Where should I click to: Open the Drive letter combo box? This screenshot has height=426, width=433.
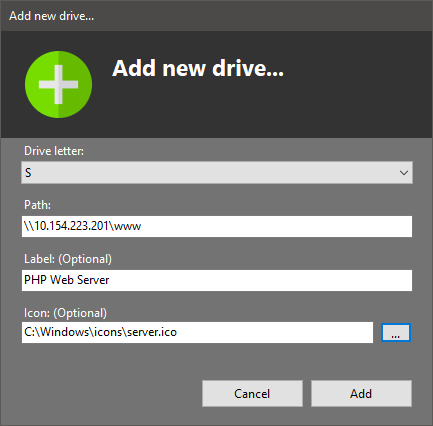point(217,173)
